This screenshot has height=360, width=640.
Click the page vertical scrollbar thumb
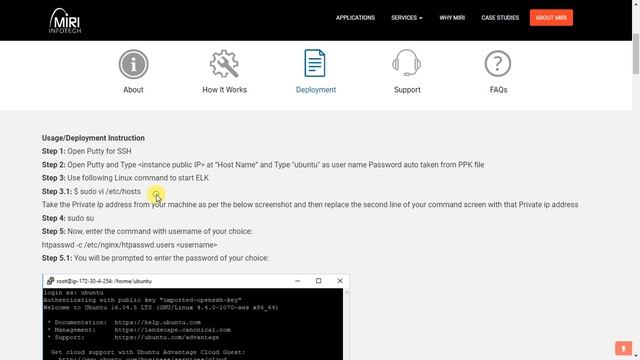click(x=636, y=54)
